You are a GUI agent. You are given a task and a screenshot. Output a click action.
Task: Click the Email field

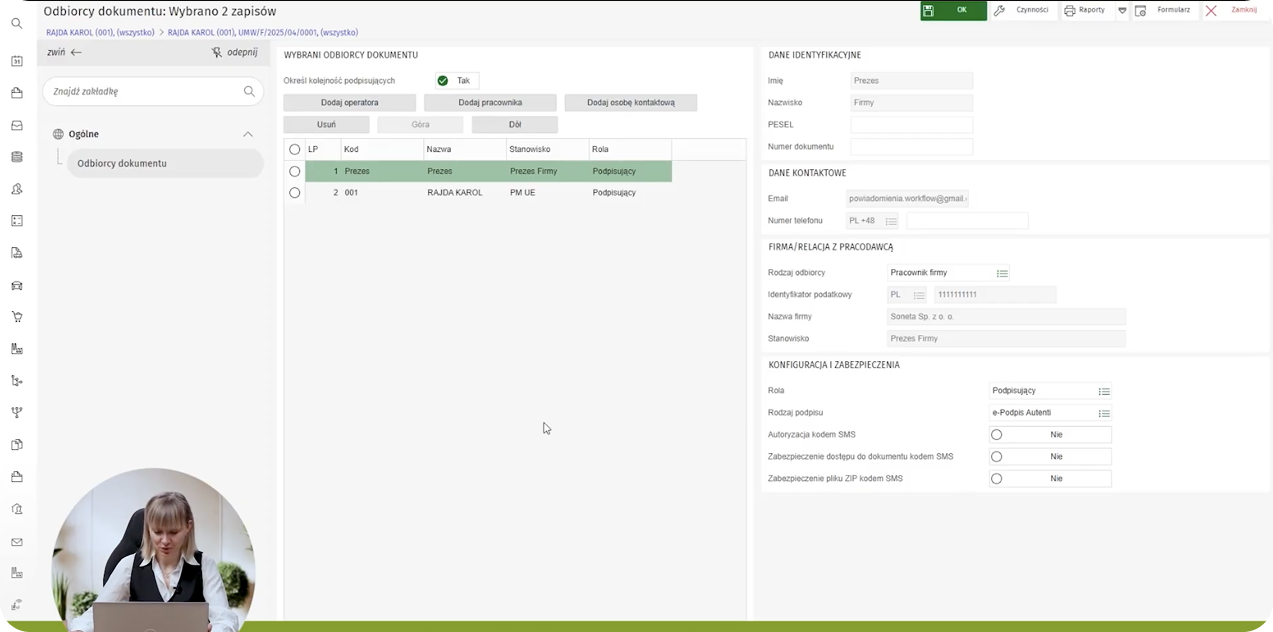(x=908, y=199)
